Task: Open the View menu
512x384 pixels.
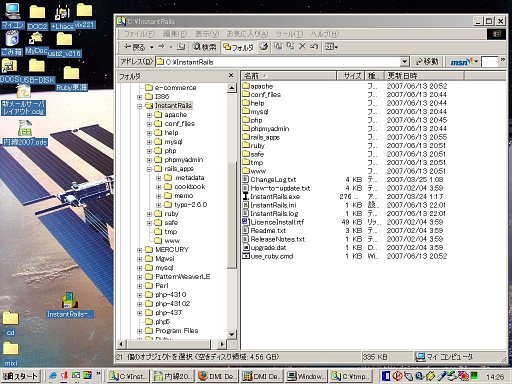Action: pos(207,34)
